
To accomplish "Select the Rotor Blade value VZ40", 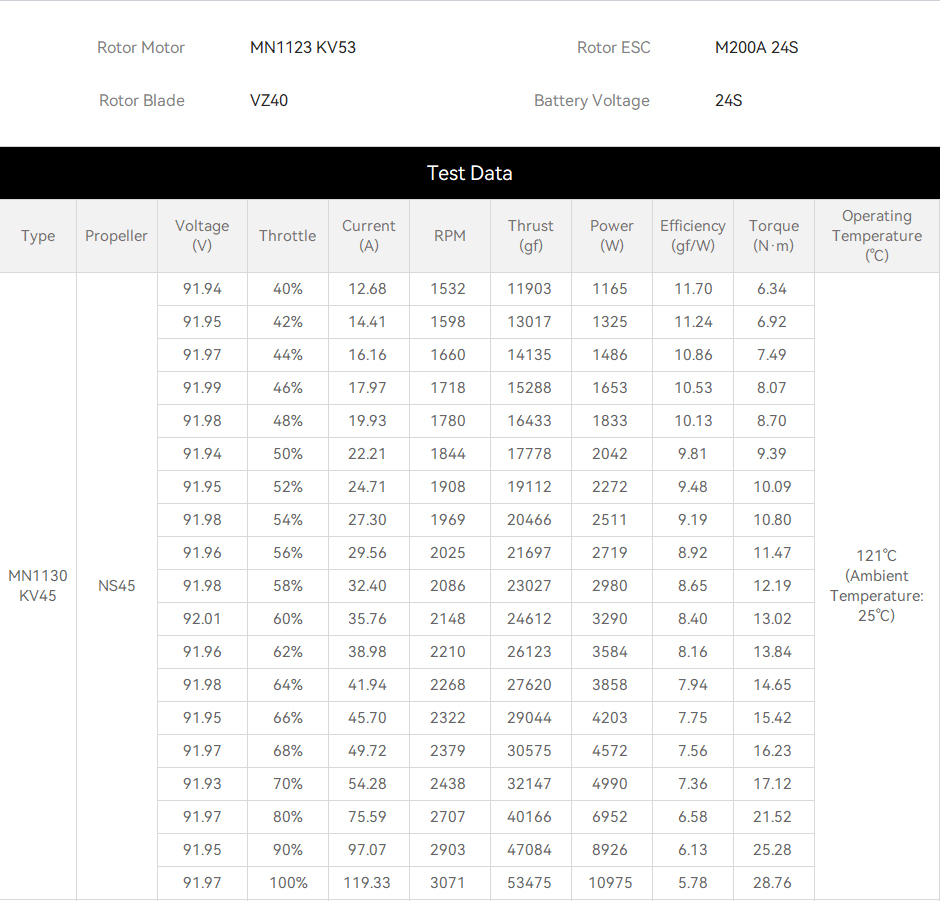I will tap(269, 100).
